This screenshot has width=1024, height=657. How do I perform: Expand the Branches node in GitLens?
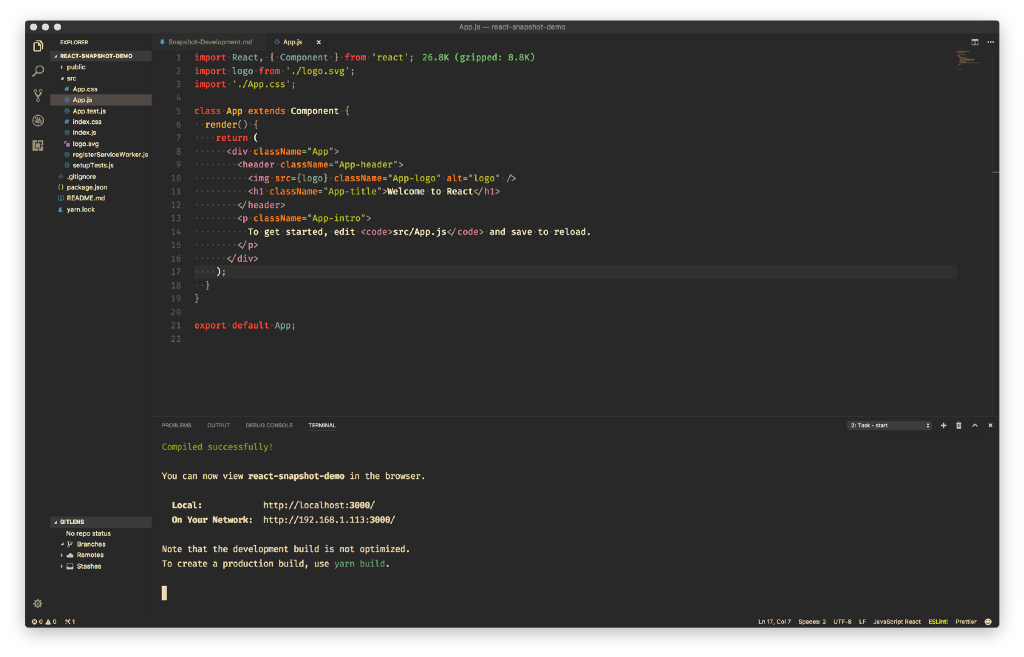pyautogui.click(x=90, y=544)
